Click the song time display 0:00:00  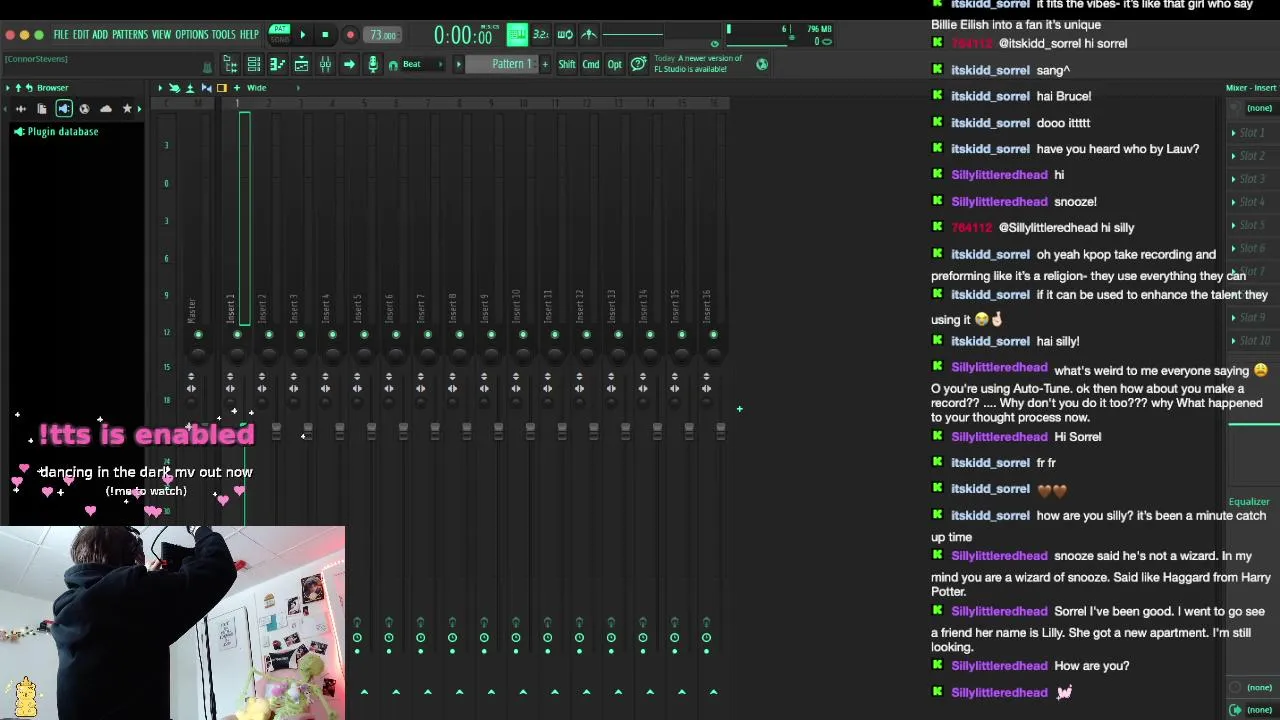click(463, 36)
